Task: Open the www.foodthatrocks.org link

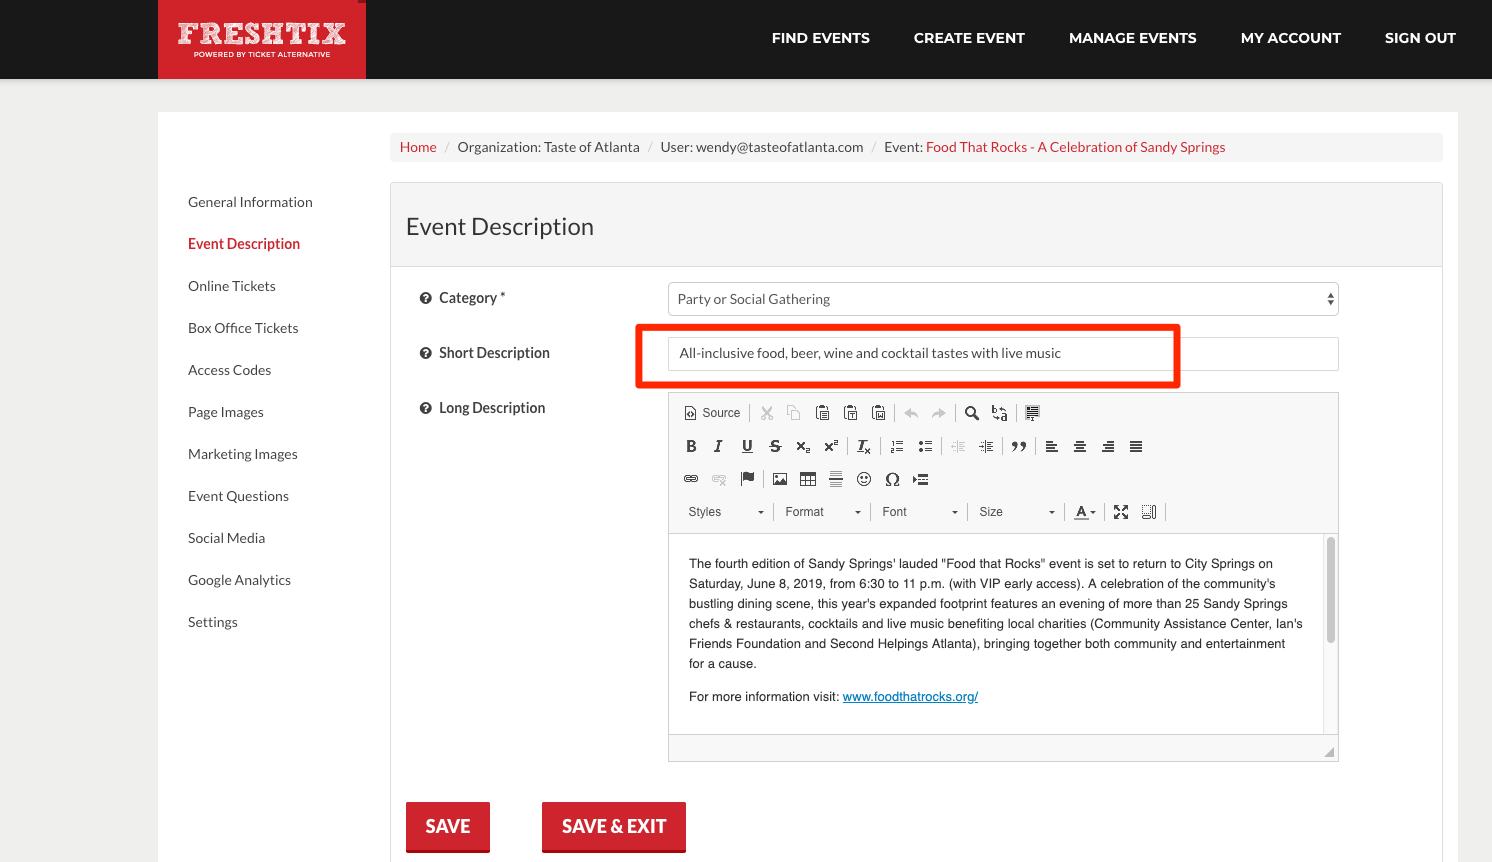Action: pos(910,697)
